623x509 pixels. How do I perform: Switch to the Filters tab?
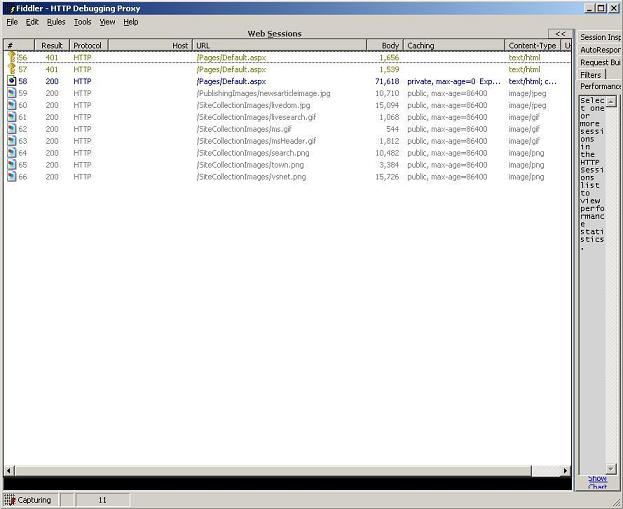coord(591,75)
